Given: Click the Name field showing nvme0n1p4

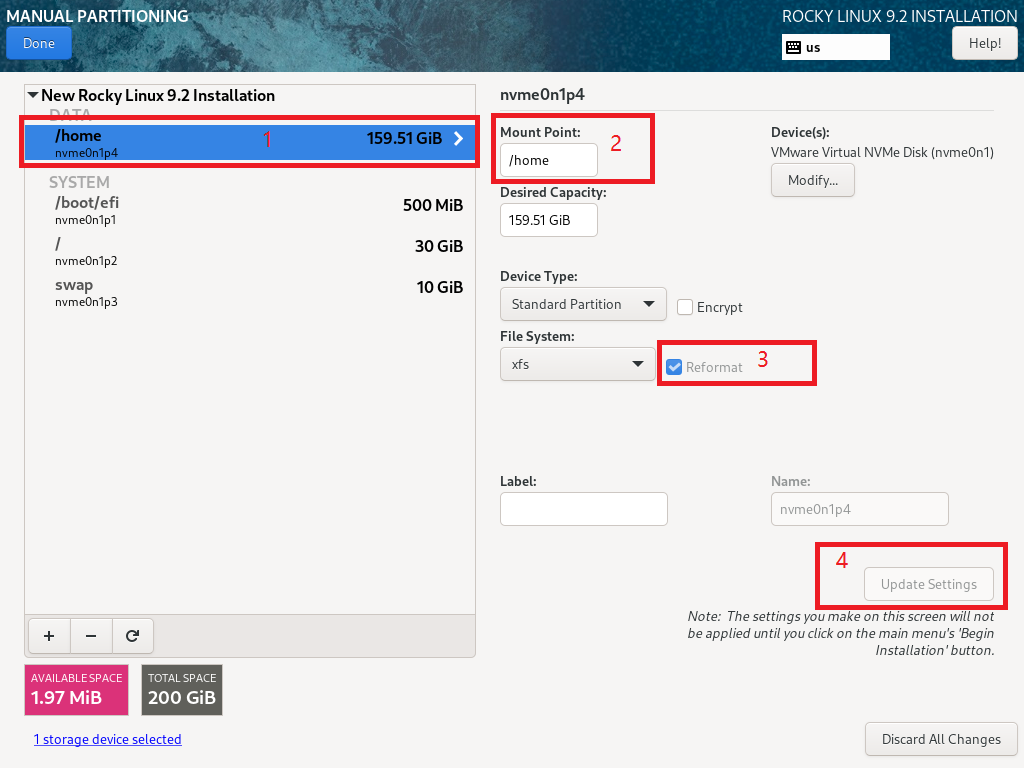Looking at the screenshot, I should 859,509.
